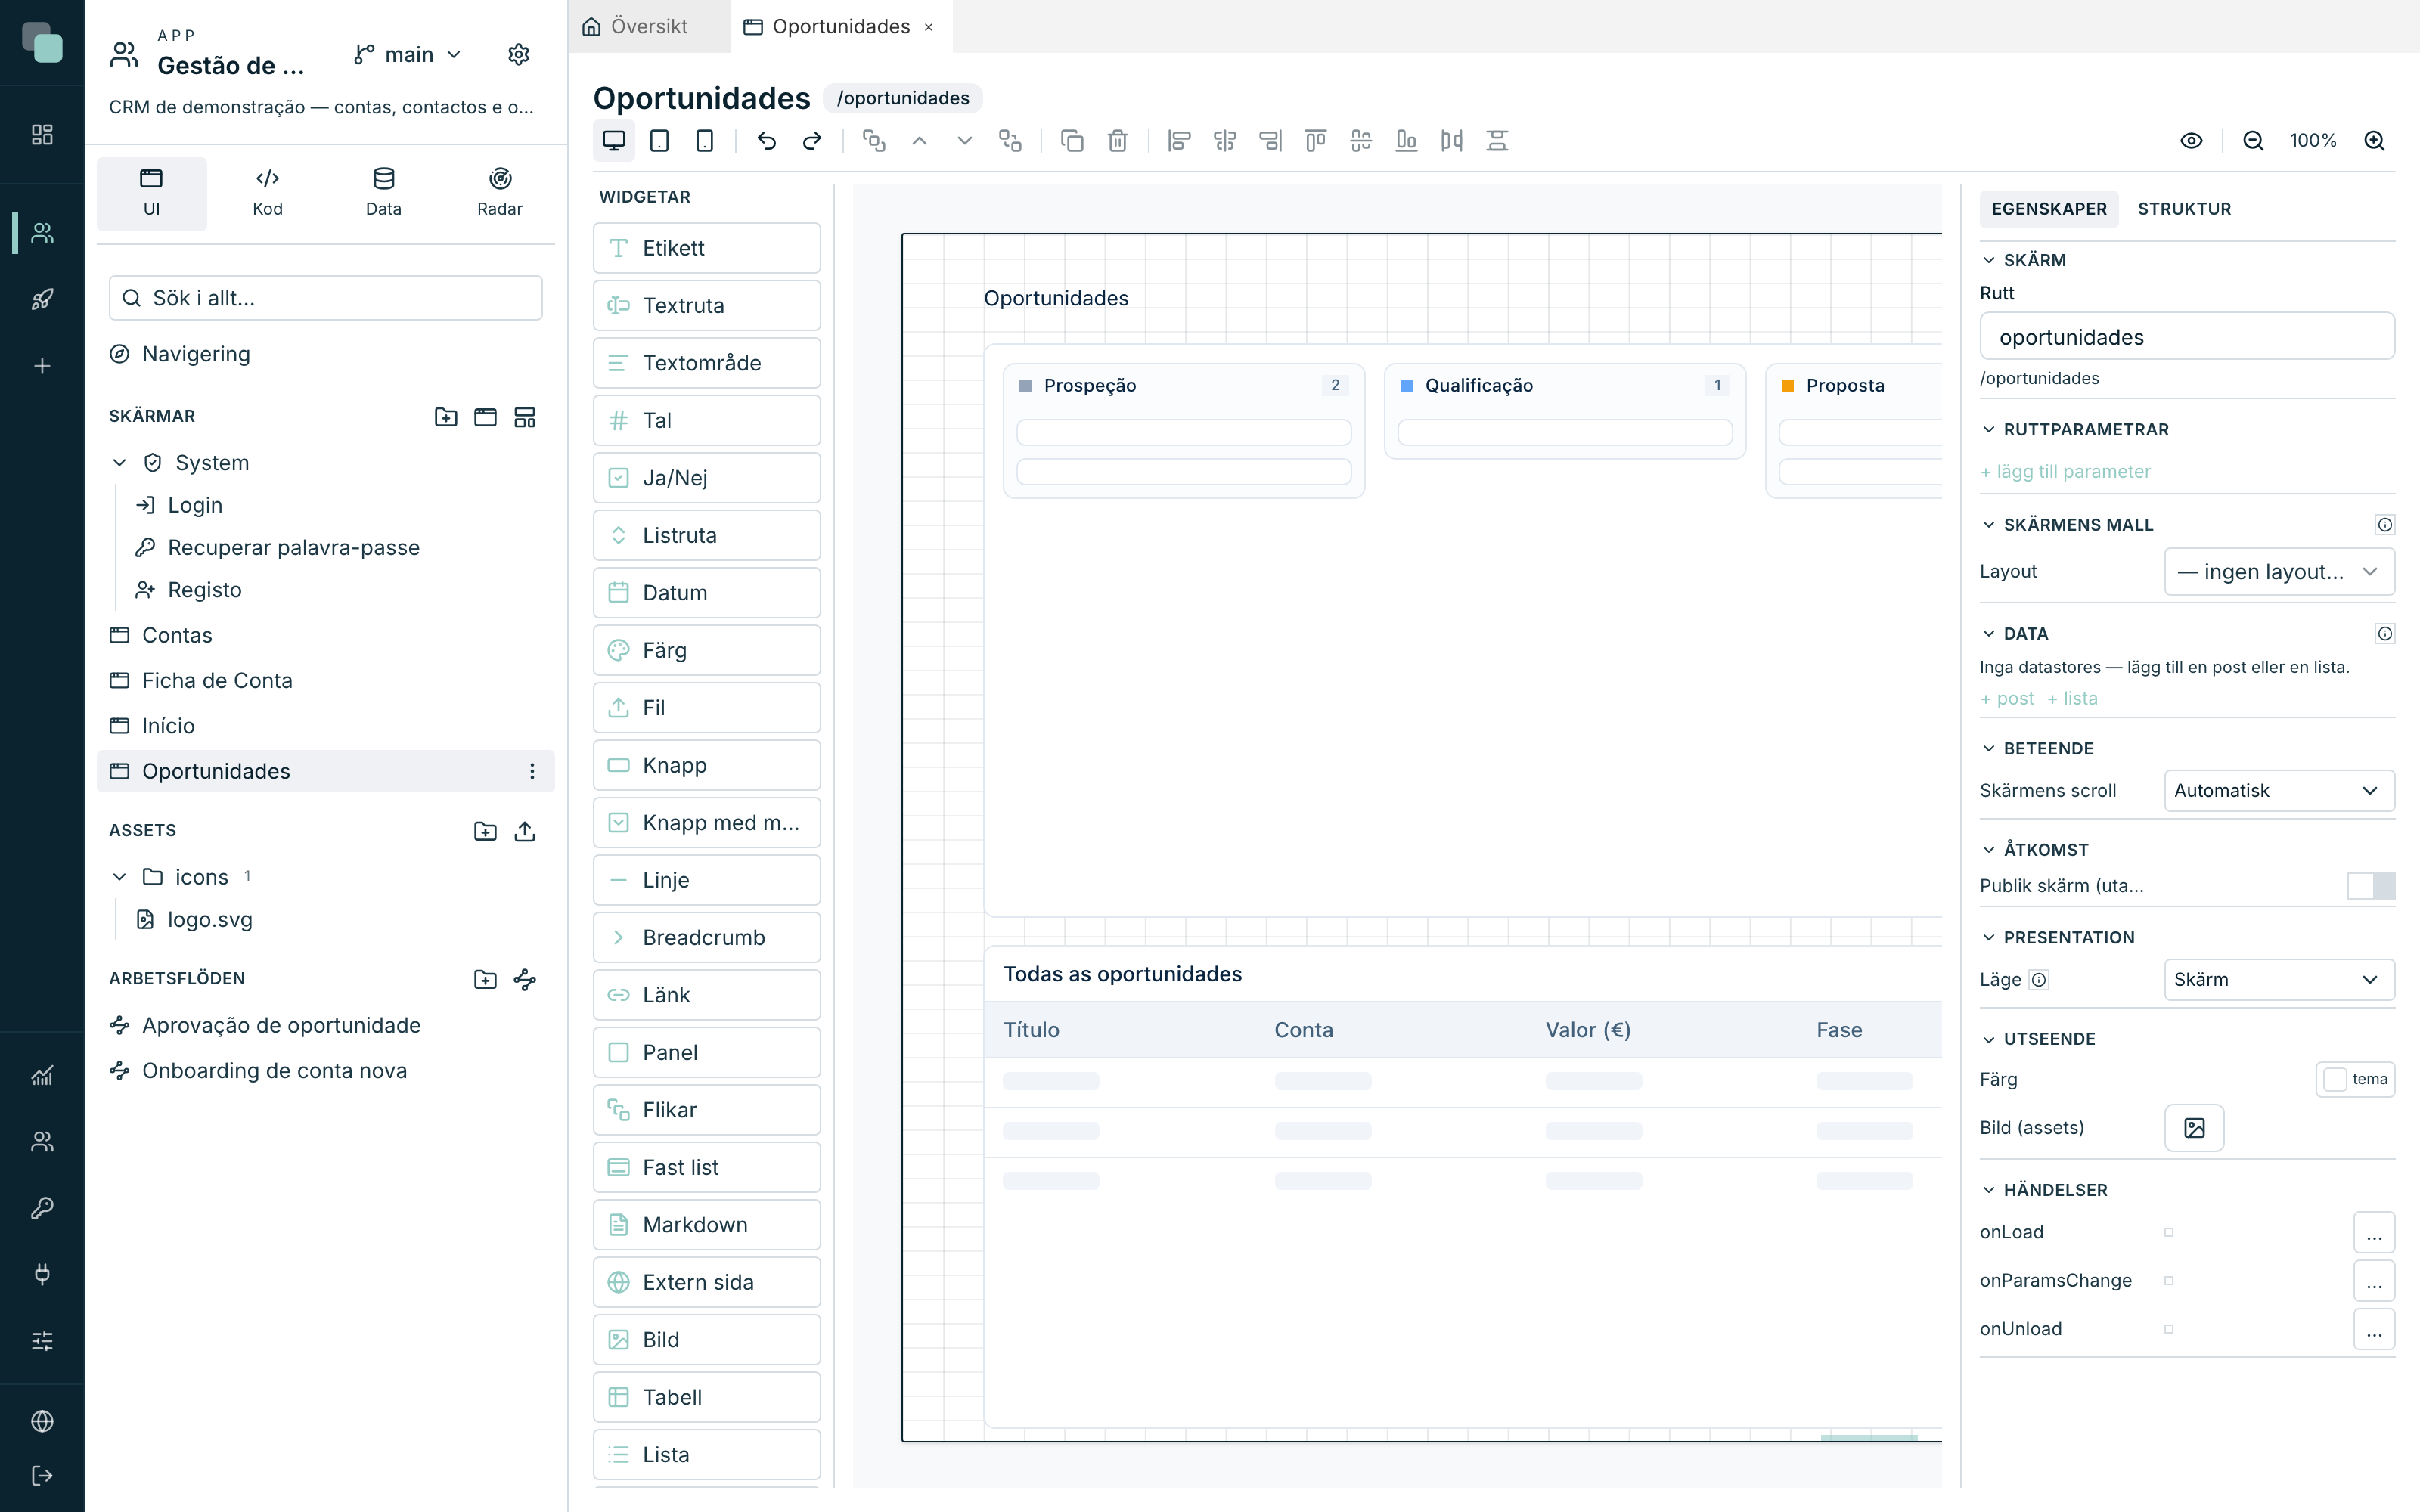This screenshot has height=1512, width=2420.
Task: Align widgets to the left edge
Action: (1179, 141)
